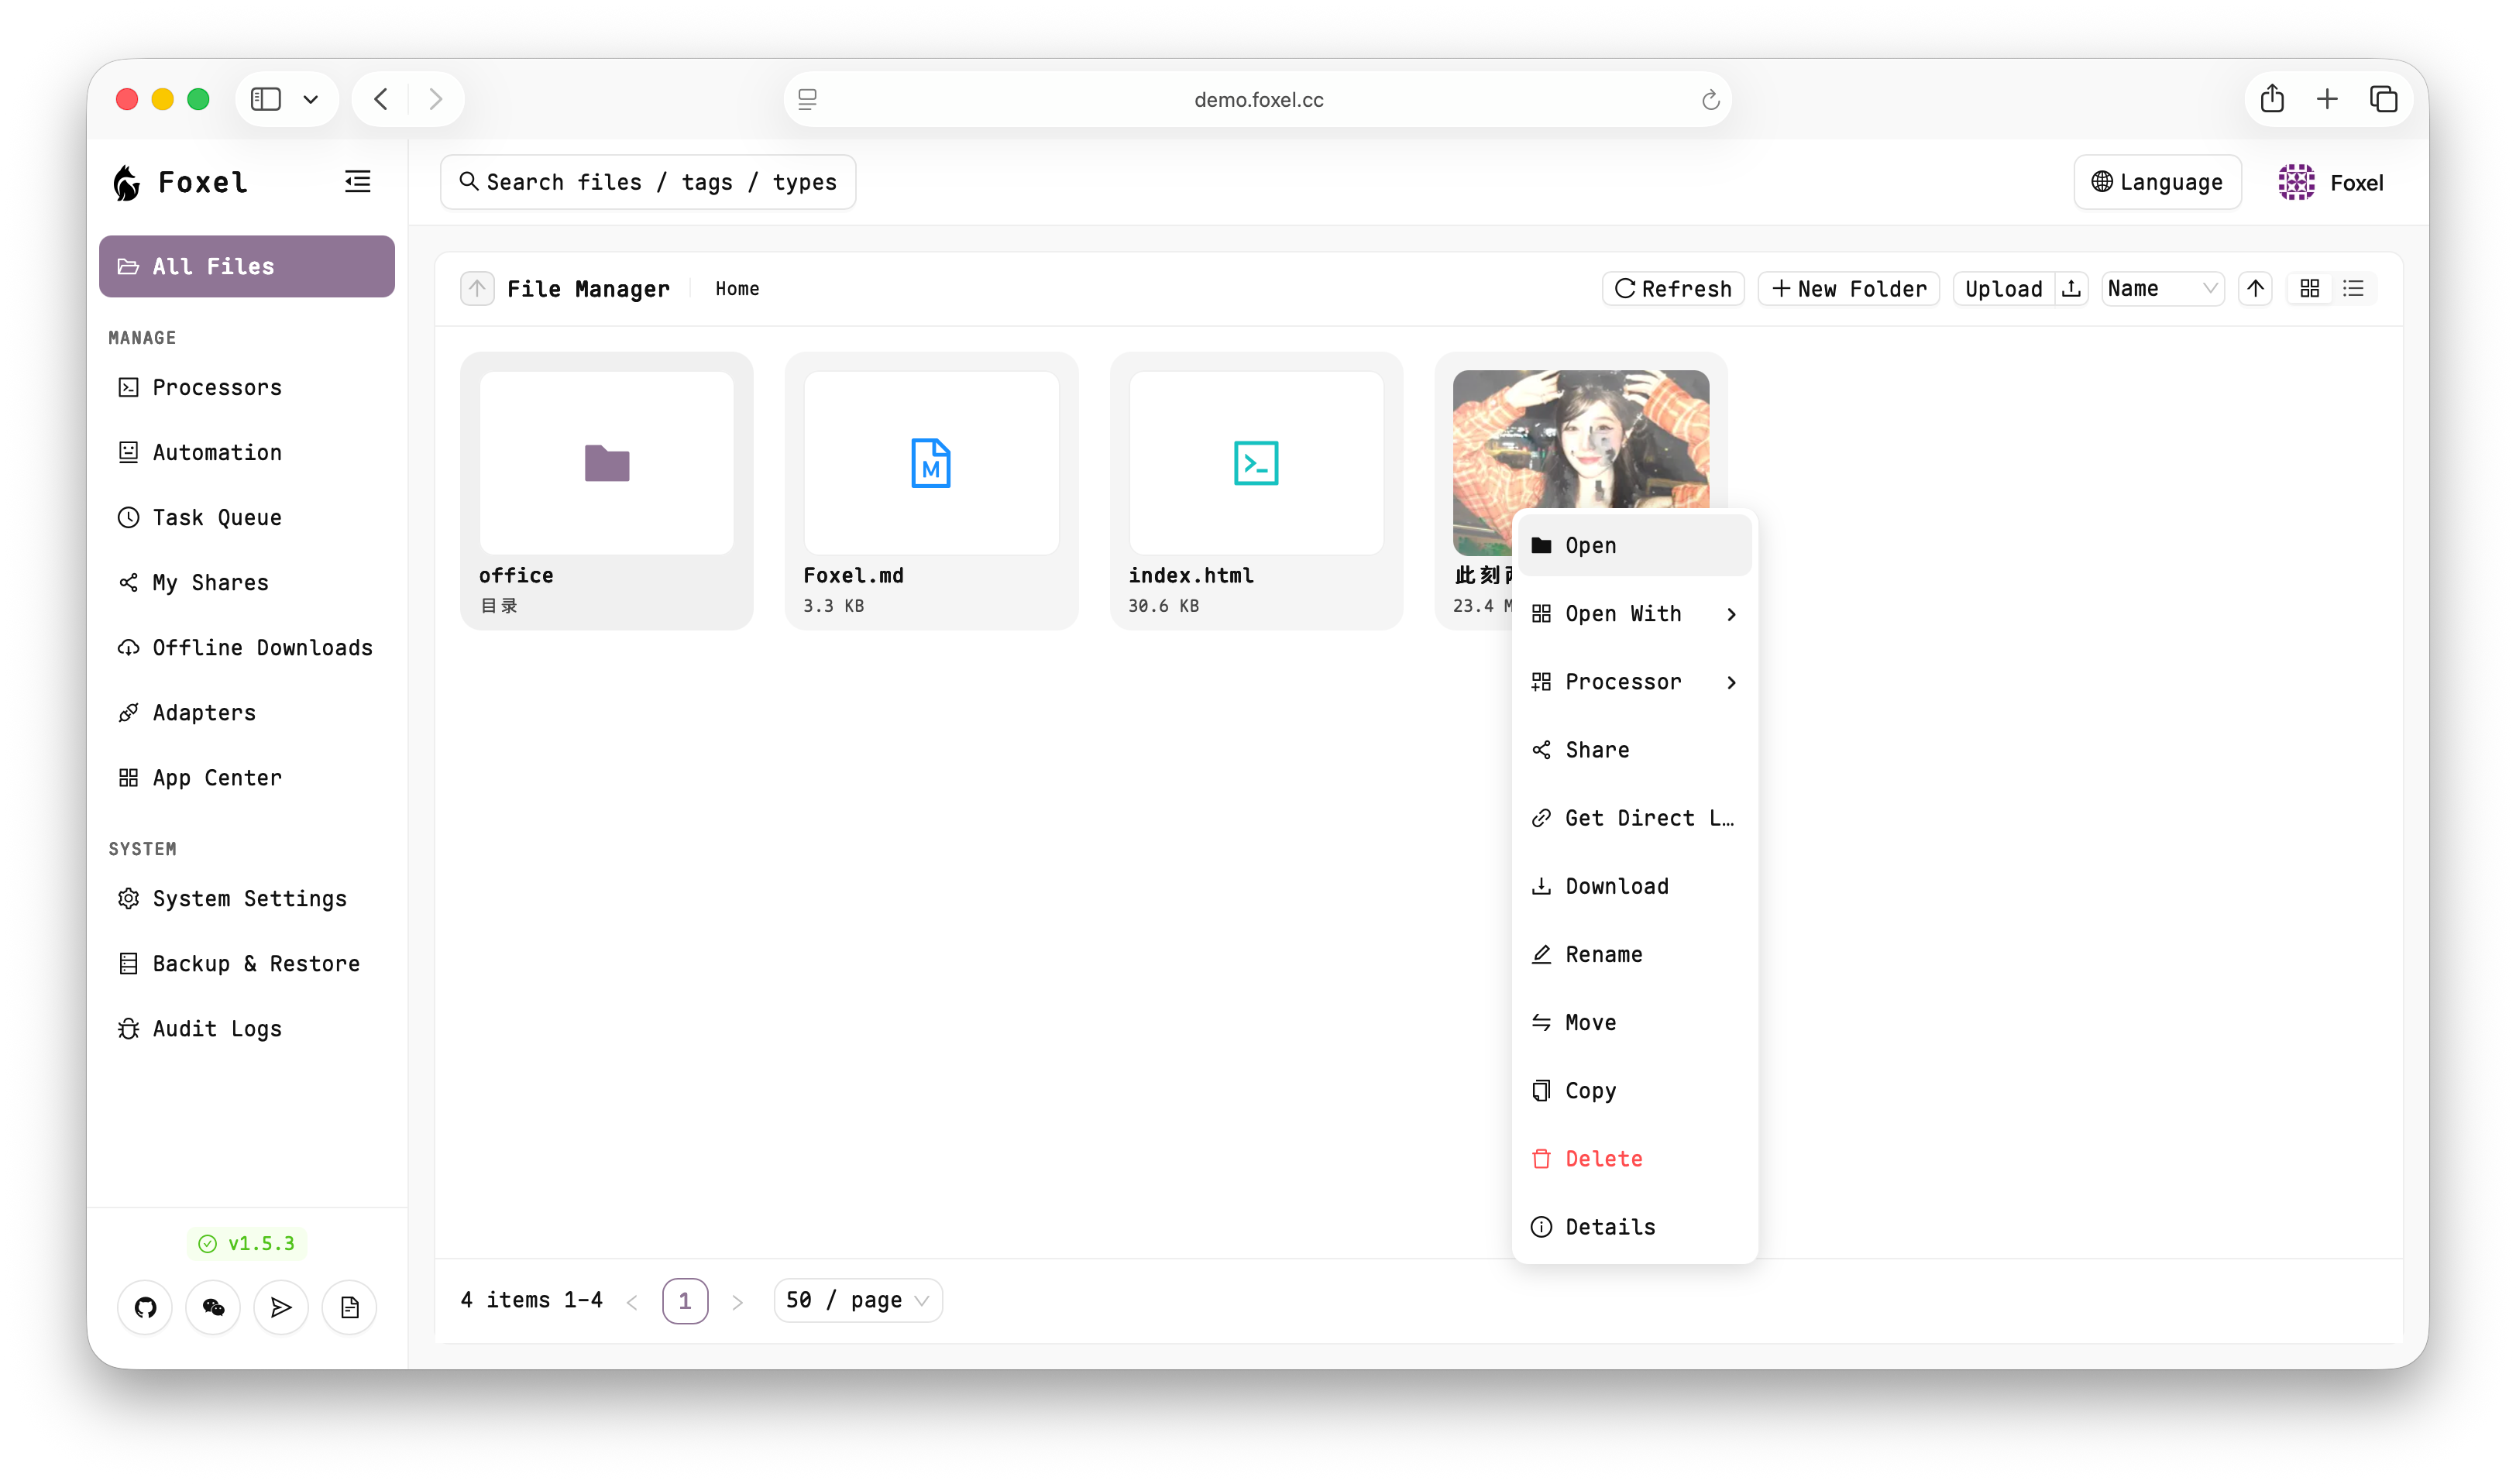
Task: Collapse the sidebar with the panel toggle
Action: click(x=358, y=181)
